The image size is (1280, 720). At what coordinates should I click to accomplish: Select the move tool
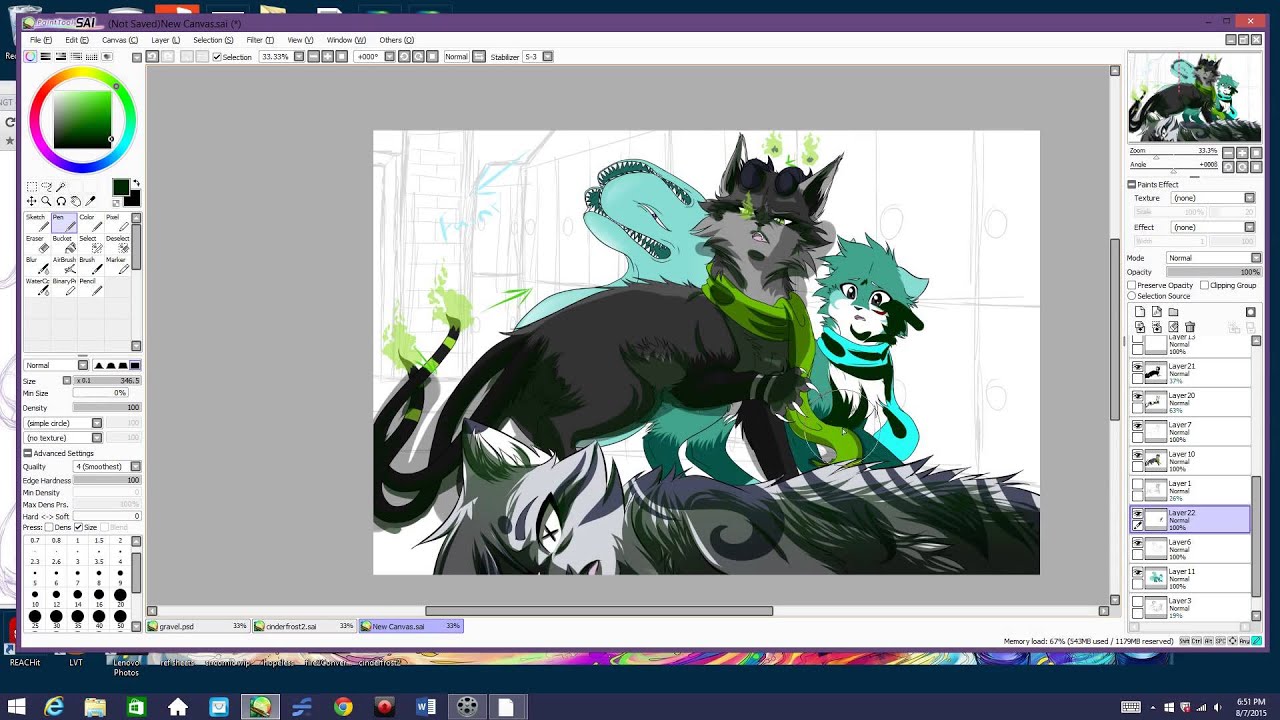click(32, 201)
